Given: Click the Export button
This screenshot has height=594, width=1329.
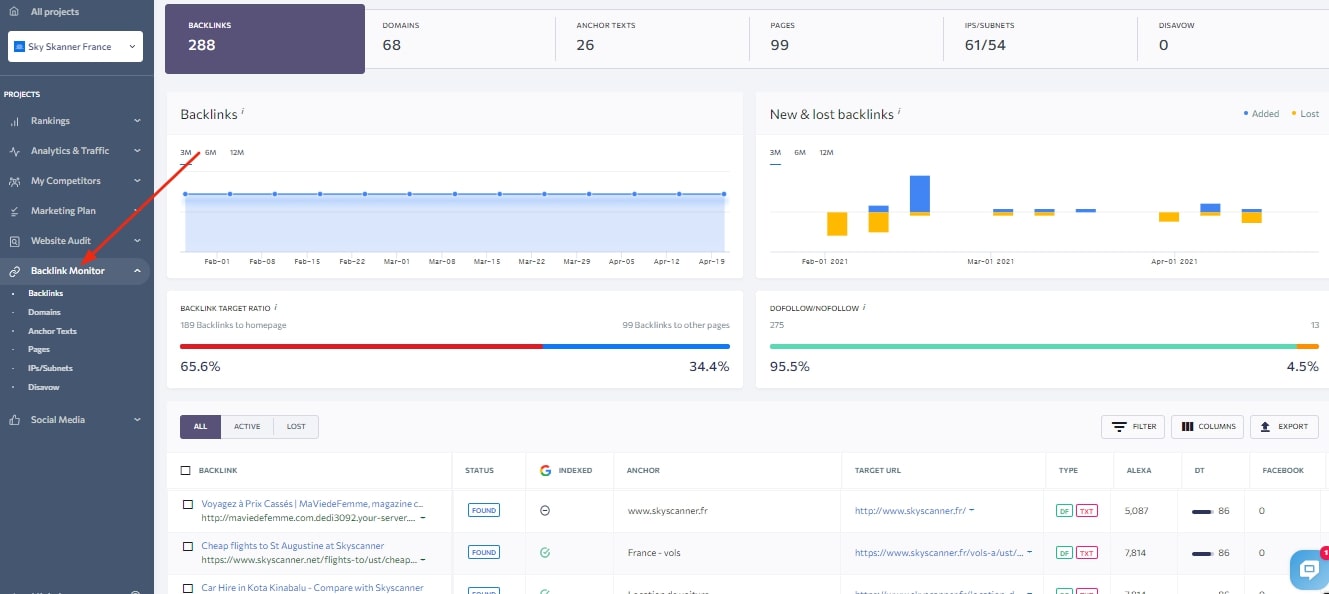Looking at the screenshot, I should click(1284, 426).
